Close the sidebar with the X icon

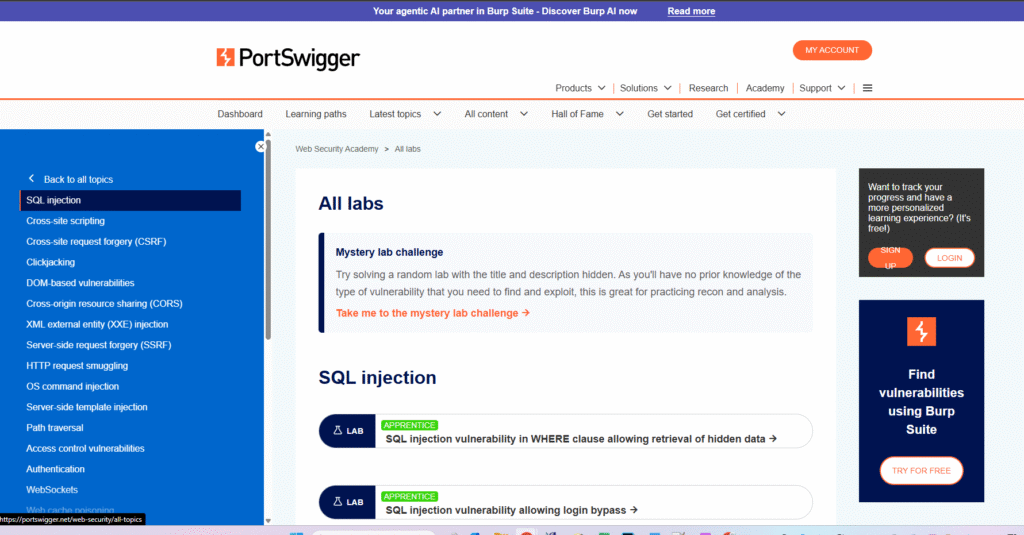261,146
